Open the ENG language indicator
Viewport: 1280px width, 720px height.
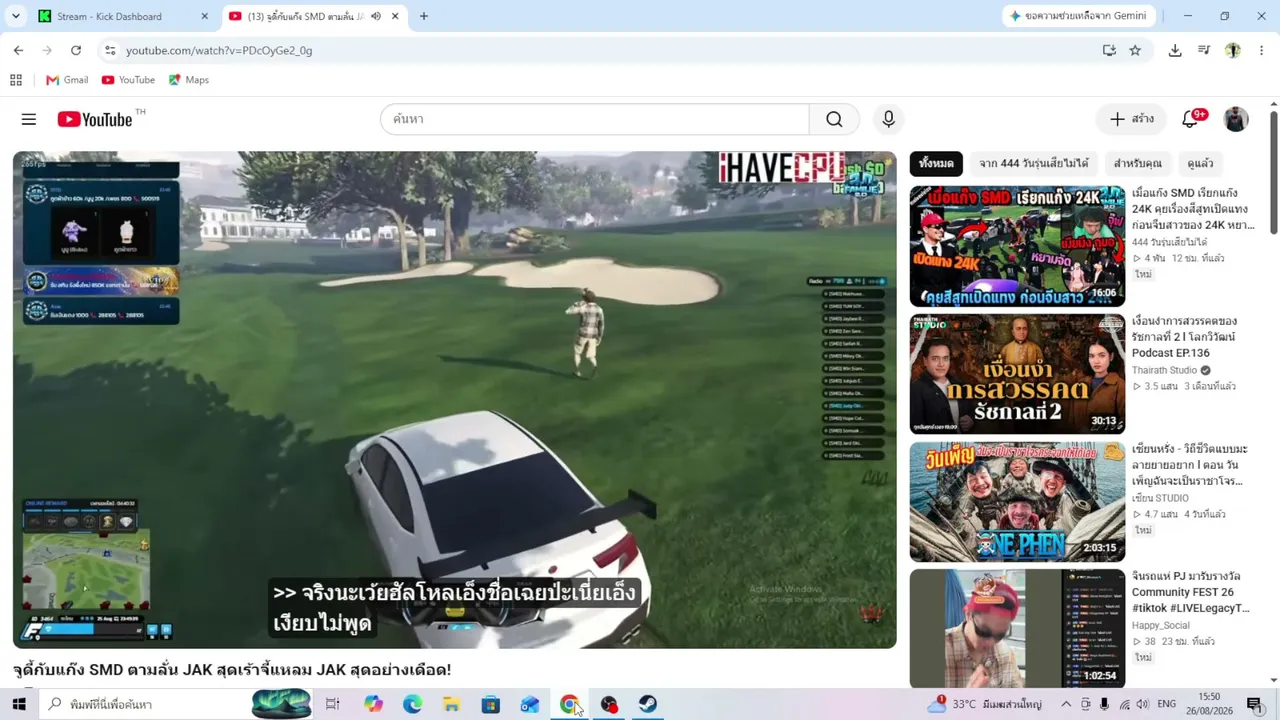pyautogui.click(x=1167, y=704)
